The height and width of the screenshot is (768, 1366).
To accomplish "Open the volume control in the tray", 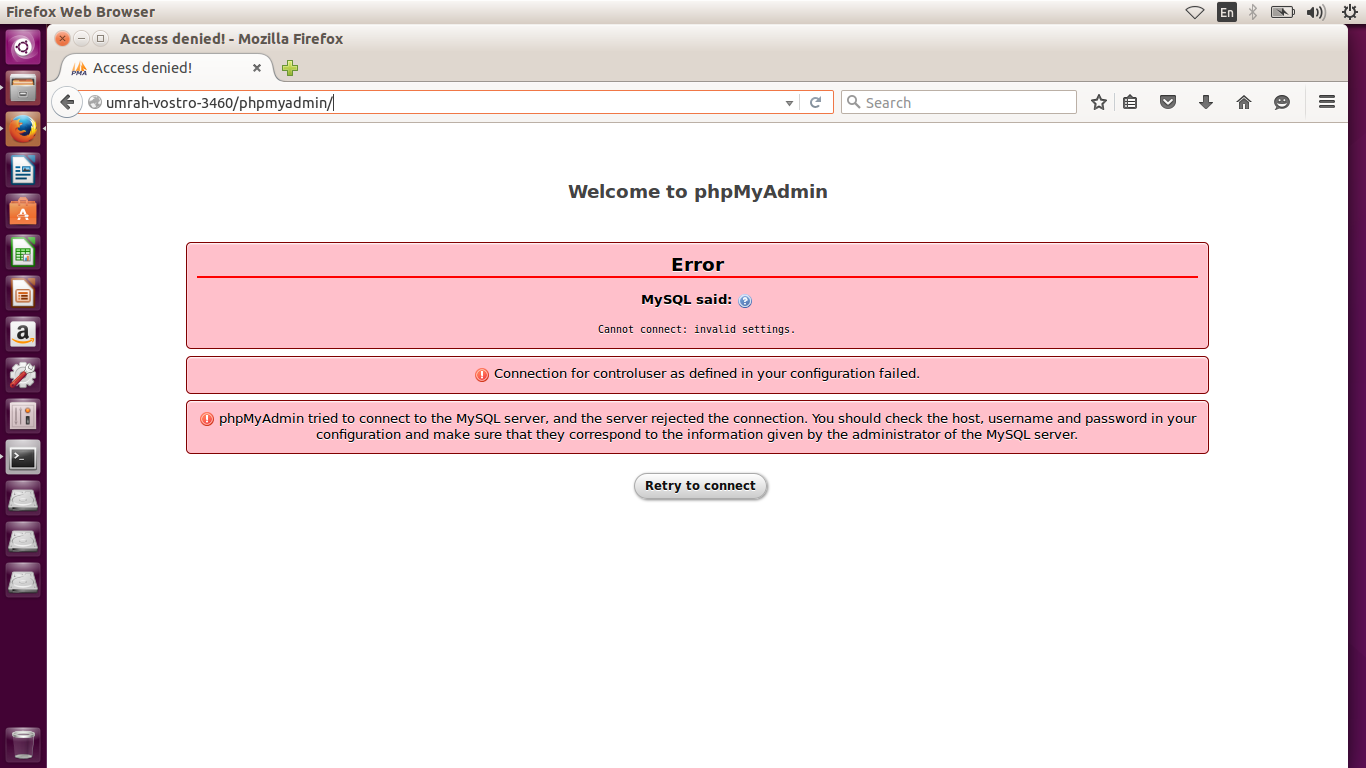I will [x=1316, y=11].
